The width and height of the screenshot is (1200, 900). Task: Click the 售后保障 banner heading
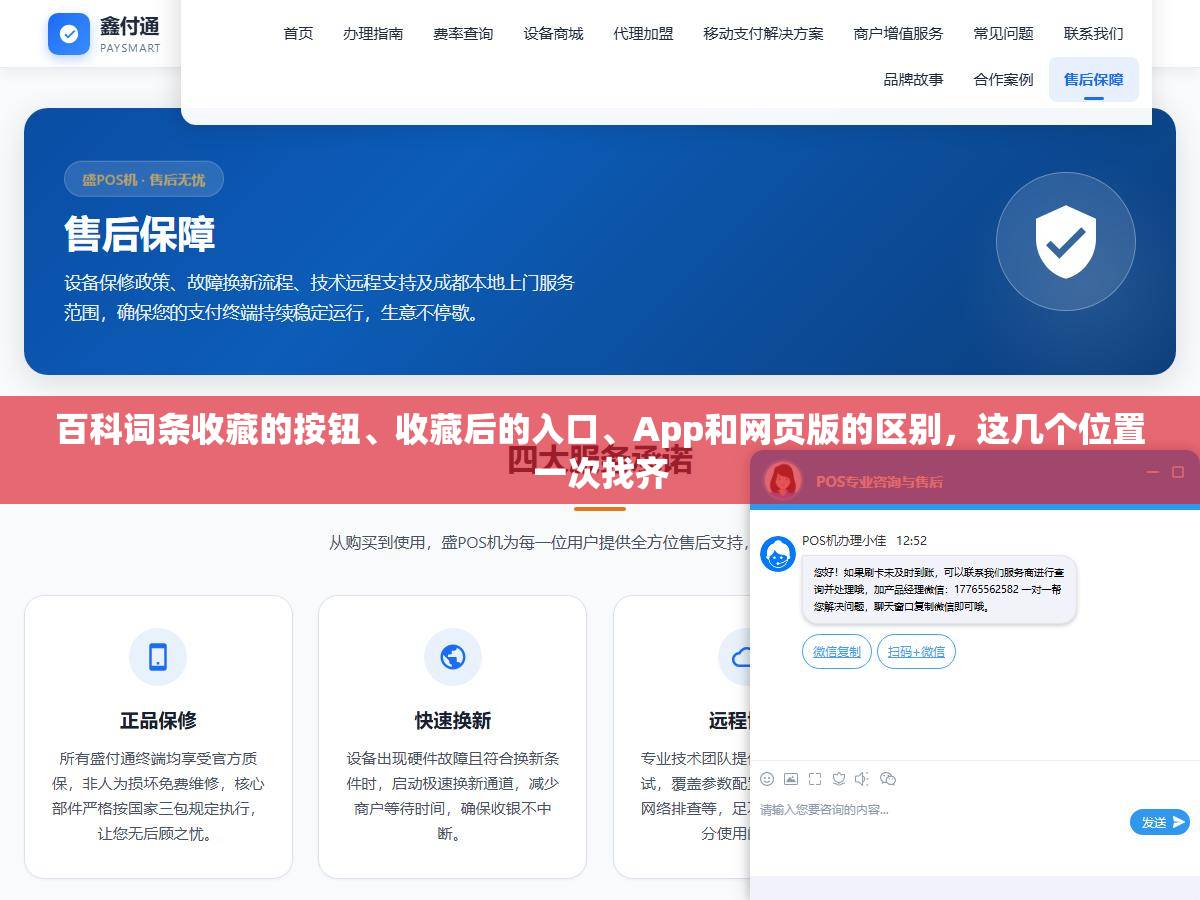140,235
